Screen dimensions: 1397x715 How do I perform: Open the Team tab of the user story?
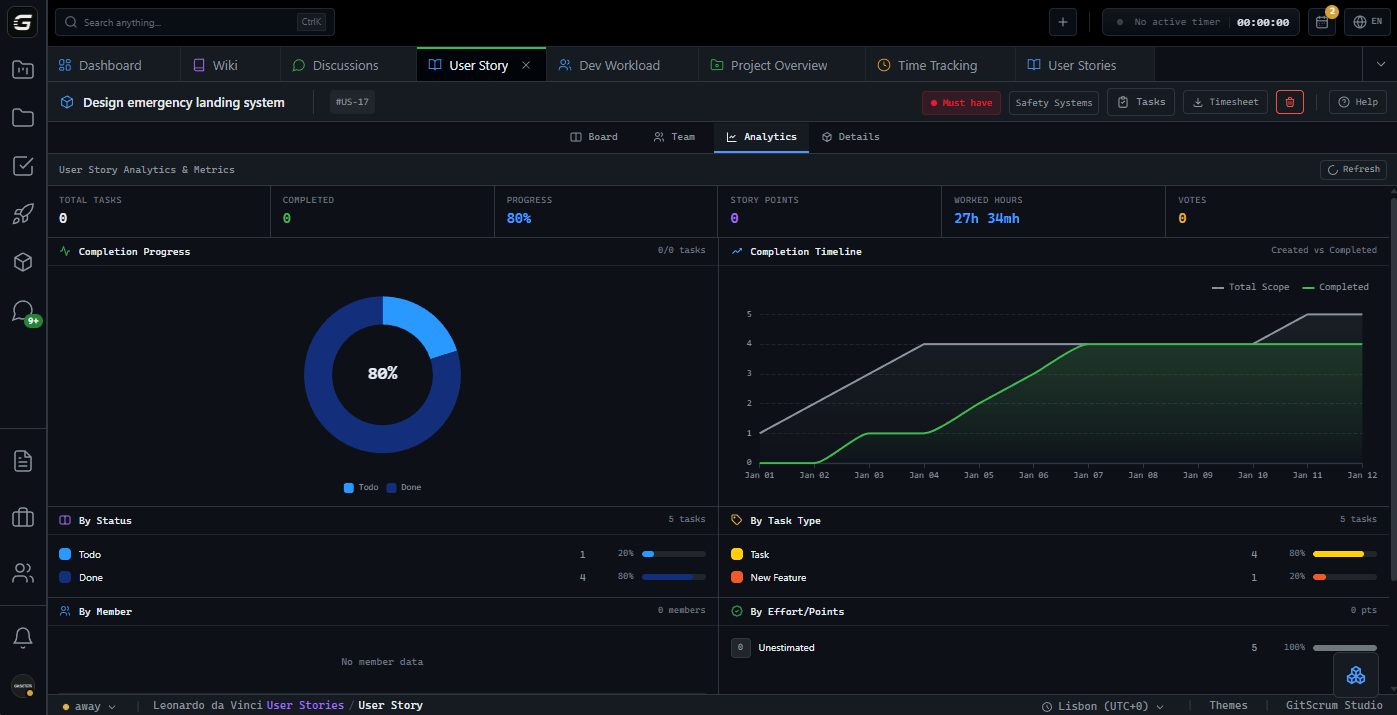coord(674,137)
